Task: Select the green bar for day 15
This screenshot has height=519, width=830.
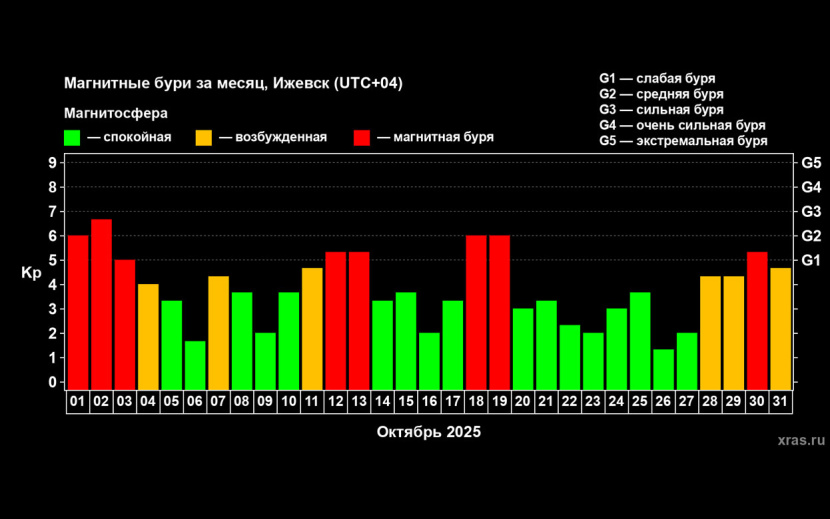Action: (405, 339)
